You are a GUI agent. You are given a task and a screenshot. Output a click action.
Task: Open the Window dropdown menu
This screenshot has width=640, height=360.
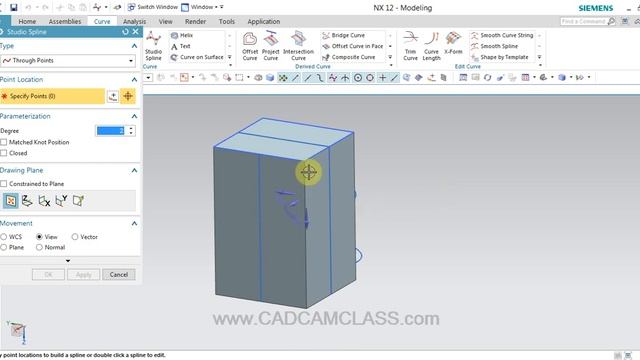(x=202, y=7)
